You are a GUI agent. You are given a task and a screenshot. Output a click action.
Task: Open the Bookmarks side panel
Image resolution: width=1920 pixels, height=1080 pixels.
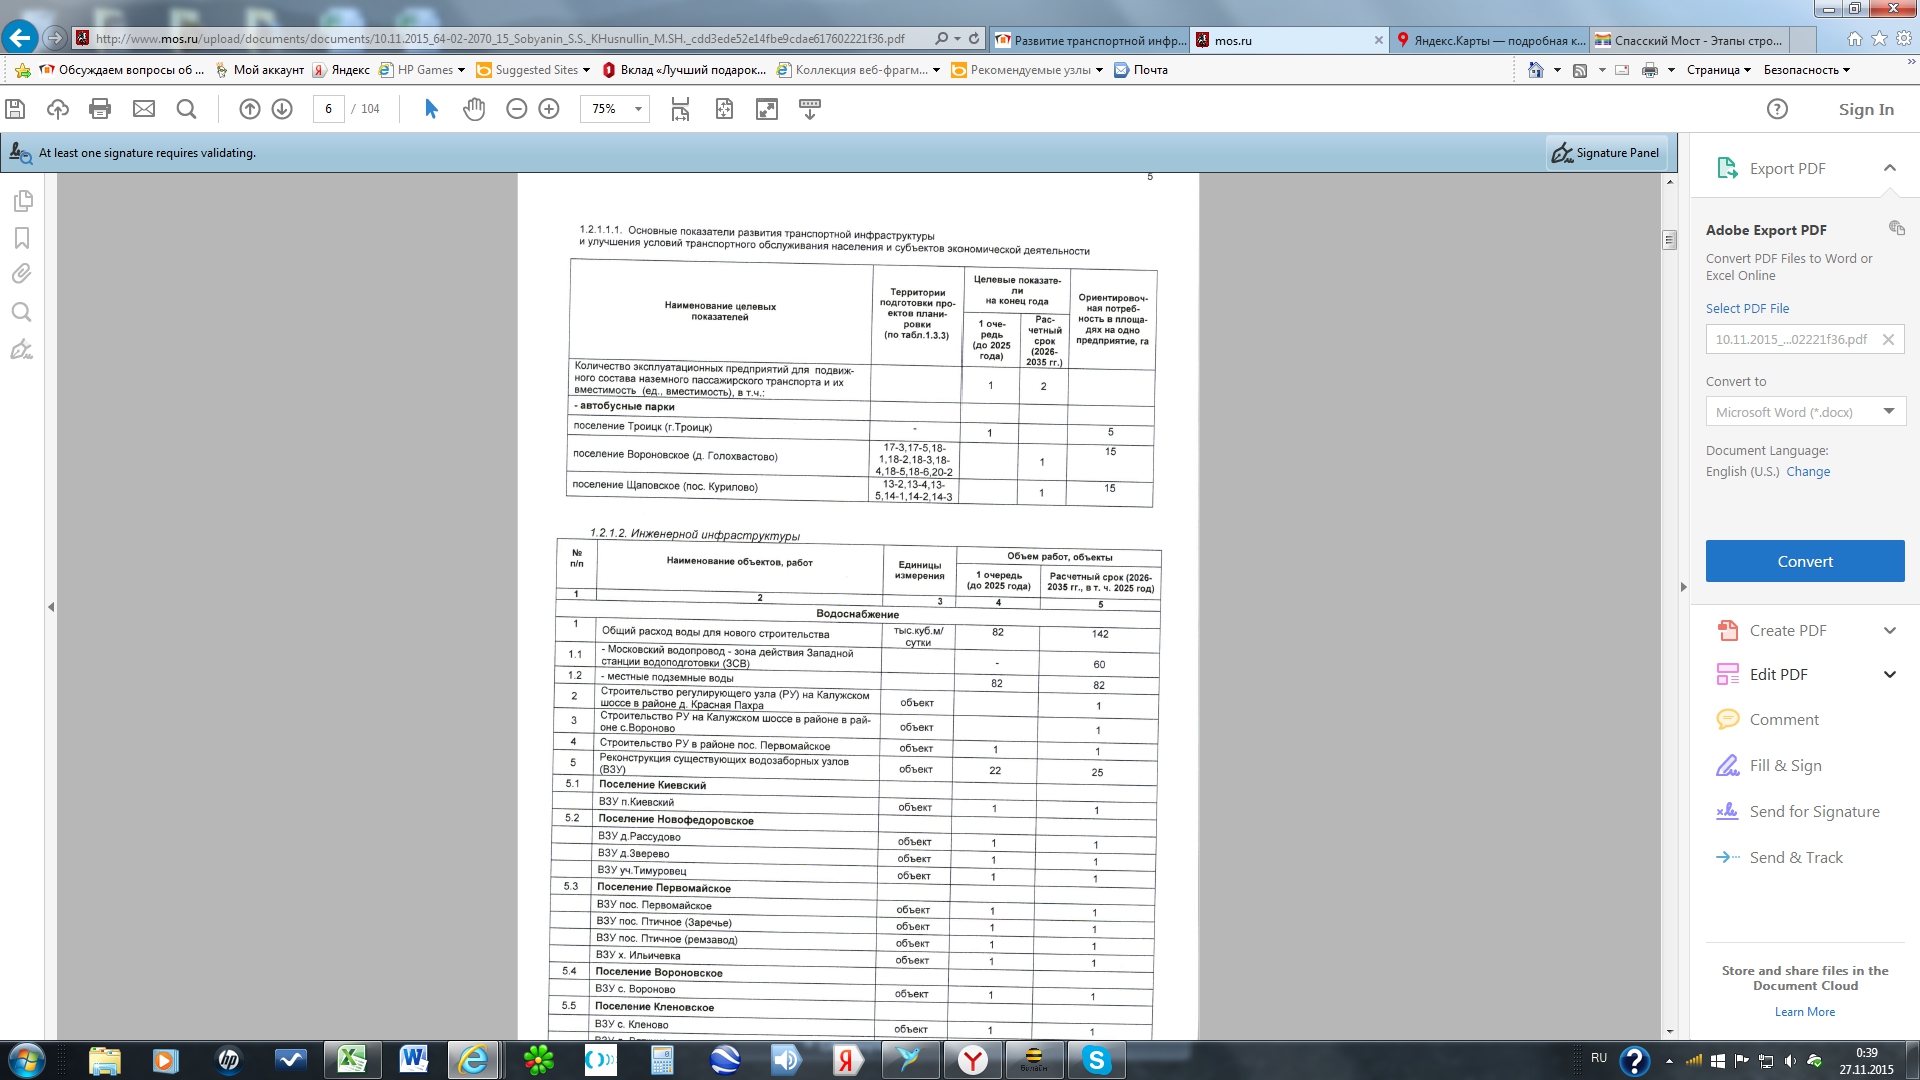22,238
